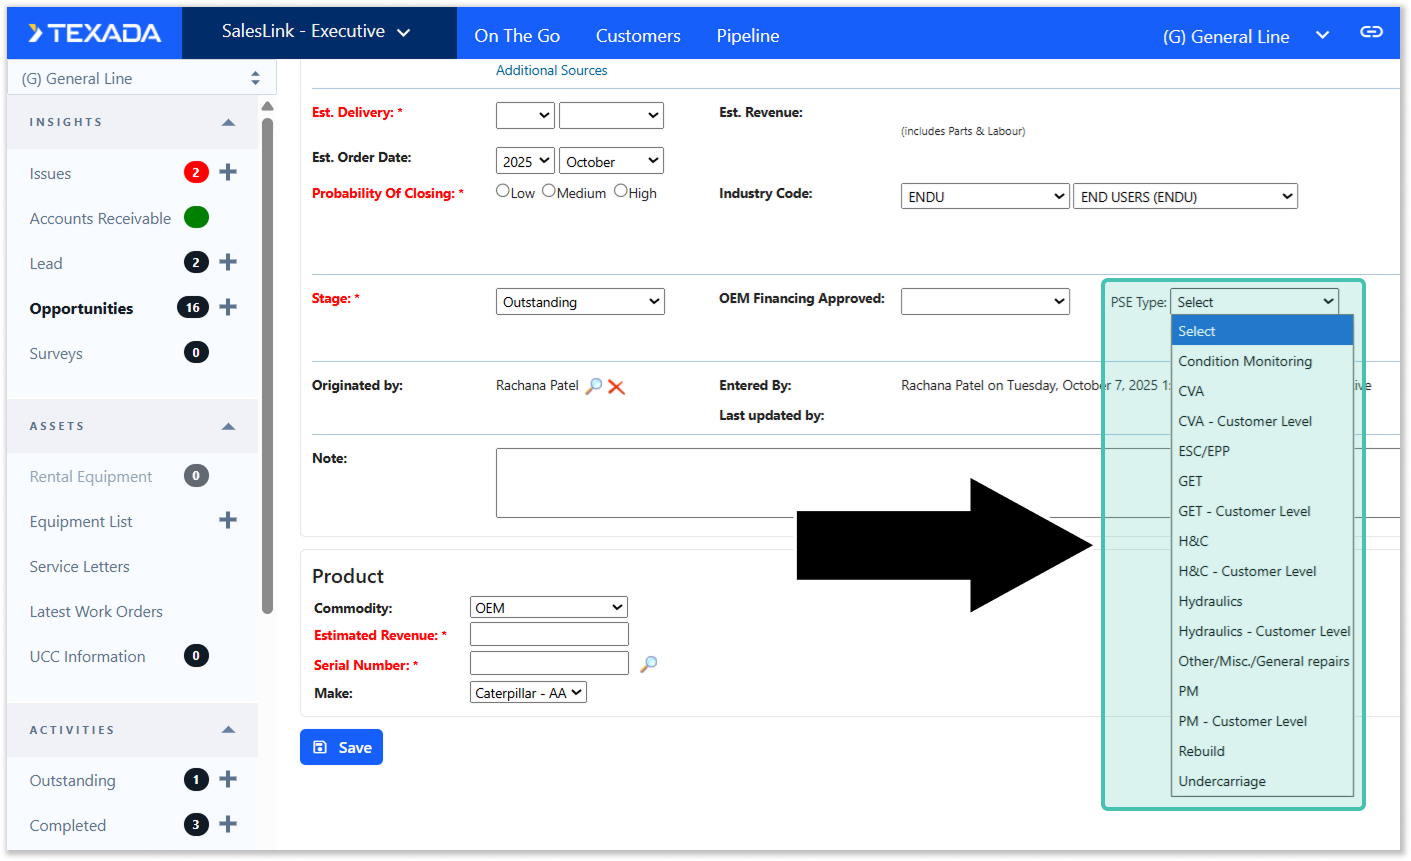The width and height of the screenshot is (1411, 861).
Task: Open the Stage dropdown showing Outstanding
Action: [x=580, y=302]
